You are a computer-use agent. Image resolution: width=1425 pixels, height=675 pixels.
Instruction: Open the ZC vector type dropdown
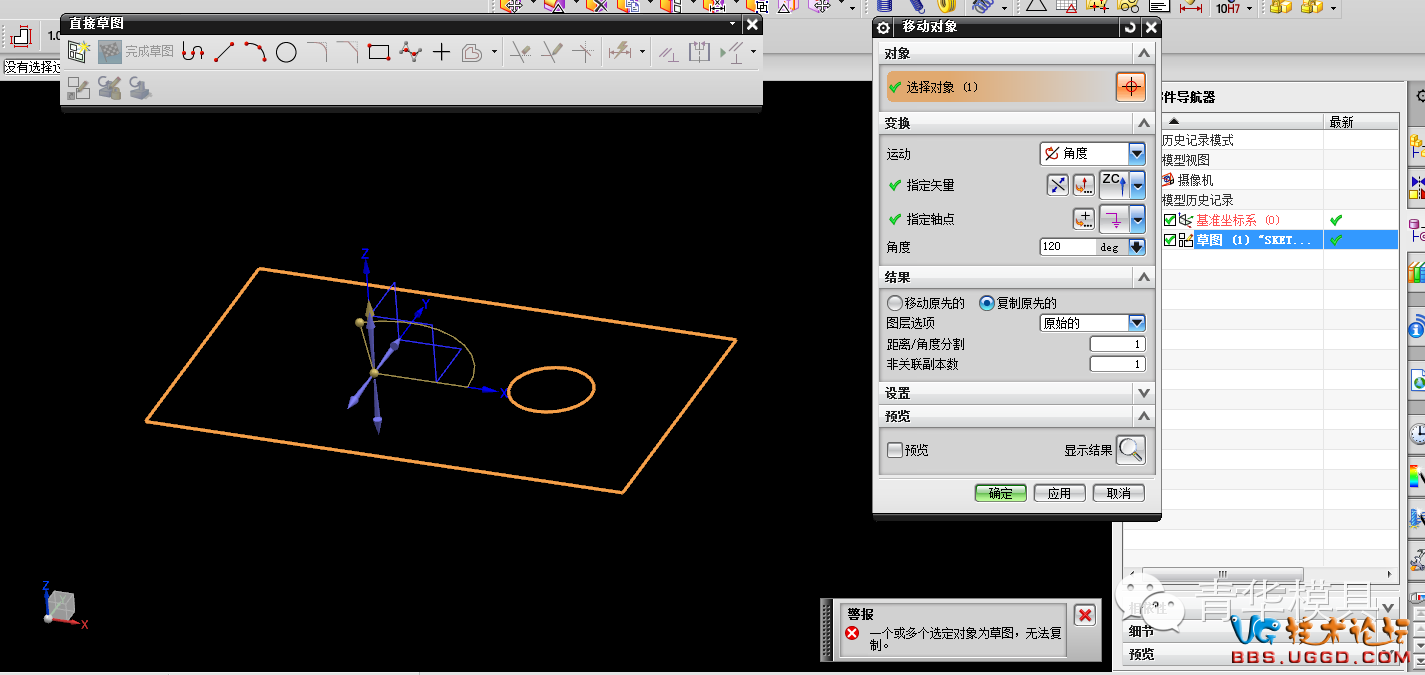click(x=1137, y=185)
